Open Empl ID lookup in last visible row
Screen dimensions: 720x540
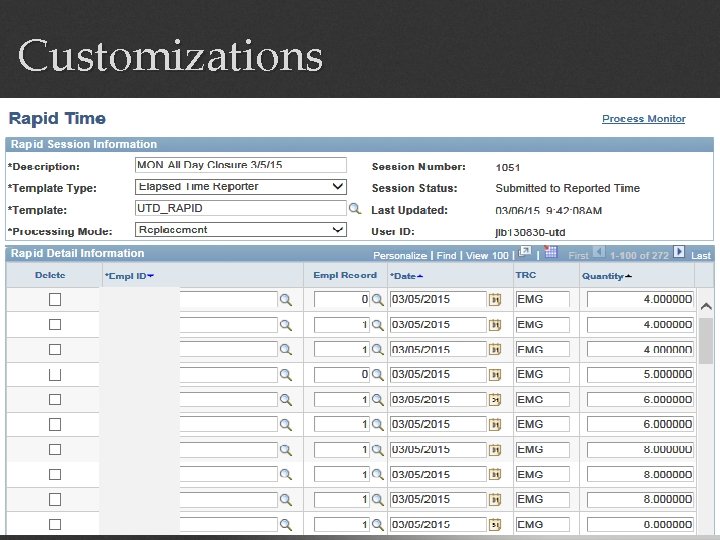coord(285,524)
